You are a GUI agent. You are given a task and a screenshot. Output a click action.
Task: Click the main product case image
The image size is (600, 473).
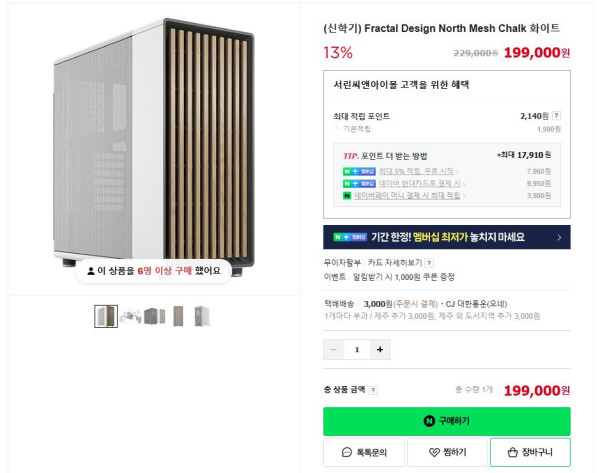coord(153,147)
